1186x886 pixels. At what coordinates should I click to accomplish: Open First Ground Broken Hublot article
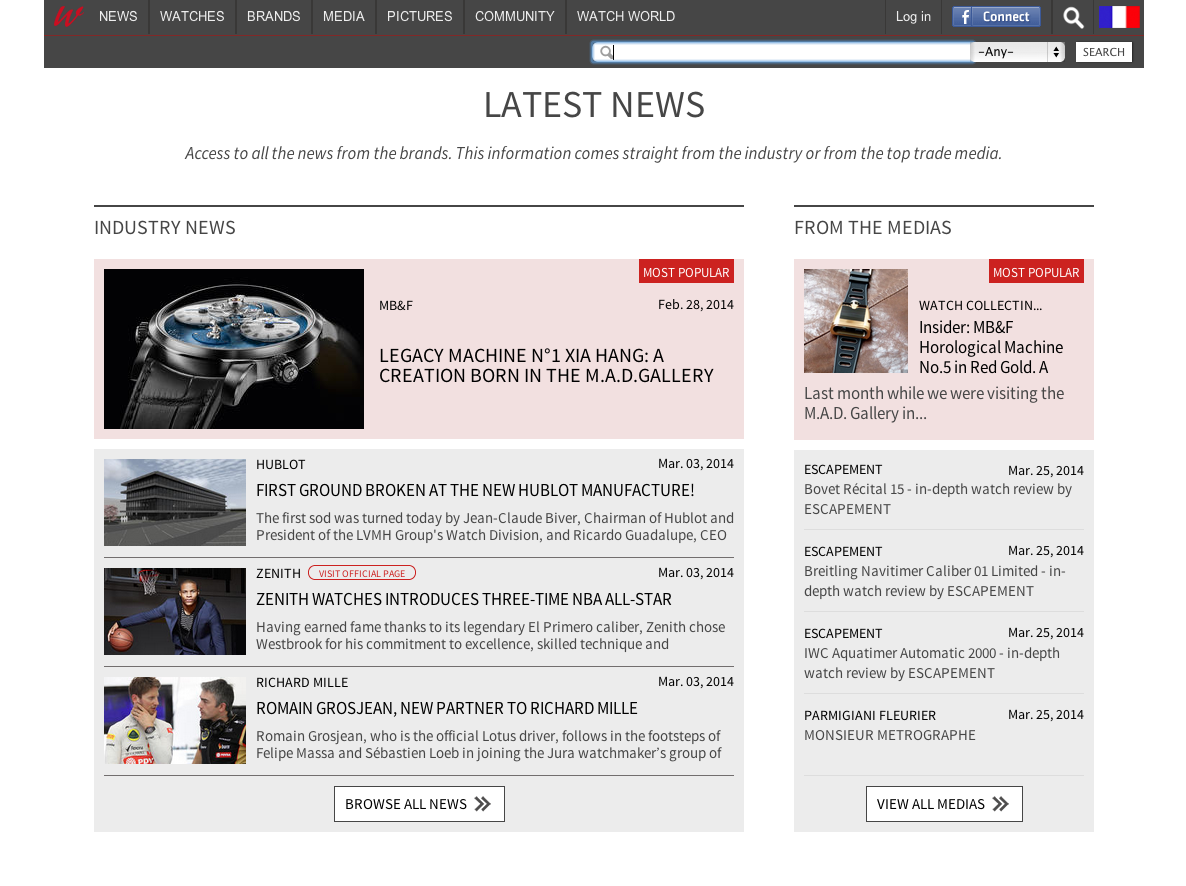(x=475, y=490)
